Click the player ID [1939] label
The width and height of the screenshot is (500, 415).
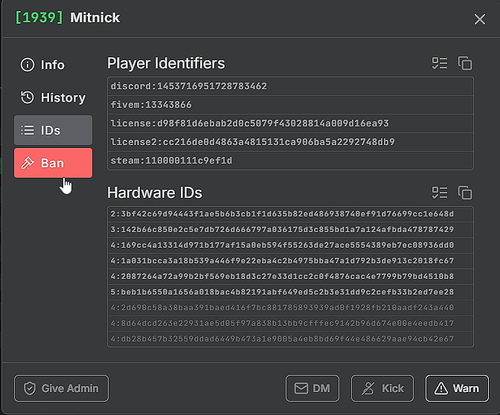pyautogui.click(x=39, y=17)
